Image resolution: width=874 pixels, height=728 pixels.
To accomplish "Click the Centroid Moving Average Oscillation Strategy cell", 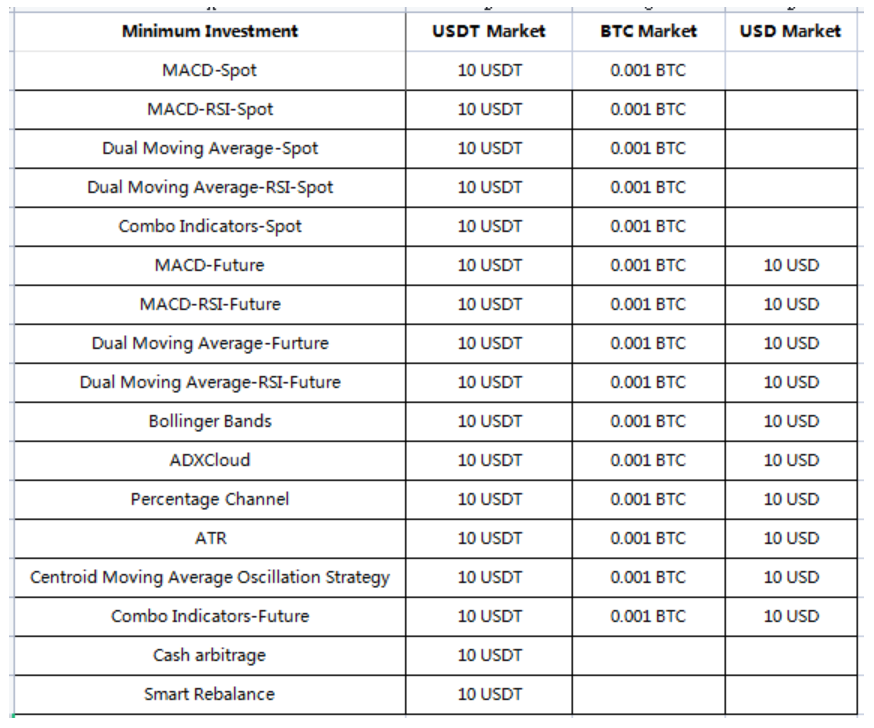I will pos(210,578).
